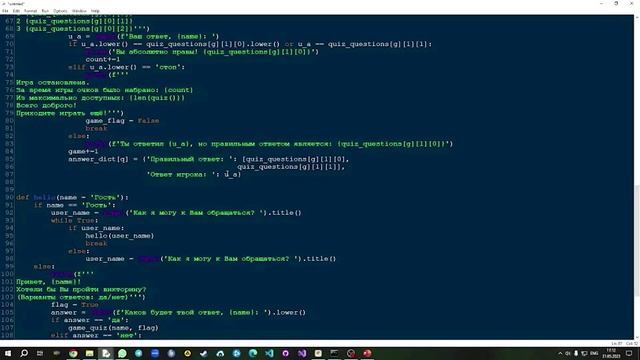Open network settings tray icon
The image size is (640, 360).
[584, 353]
